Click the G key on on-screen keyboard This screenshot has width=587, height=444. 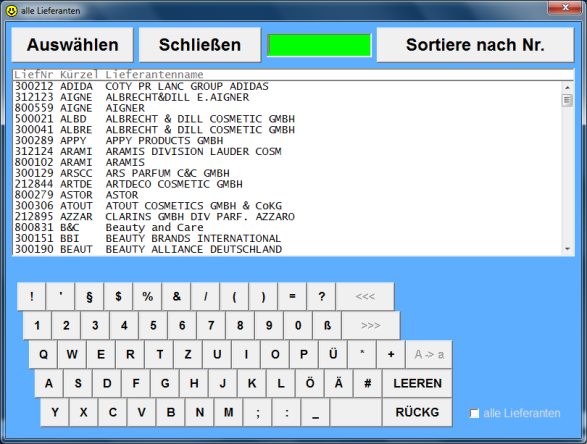click(165, 383)
